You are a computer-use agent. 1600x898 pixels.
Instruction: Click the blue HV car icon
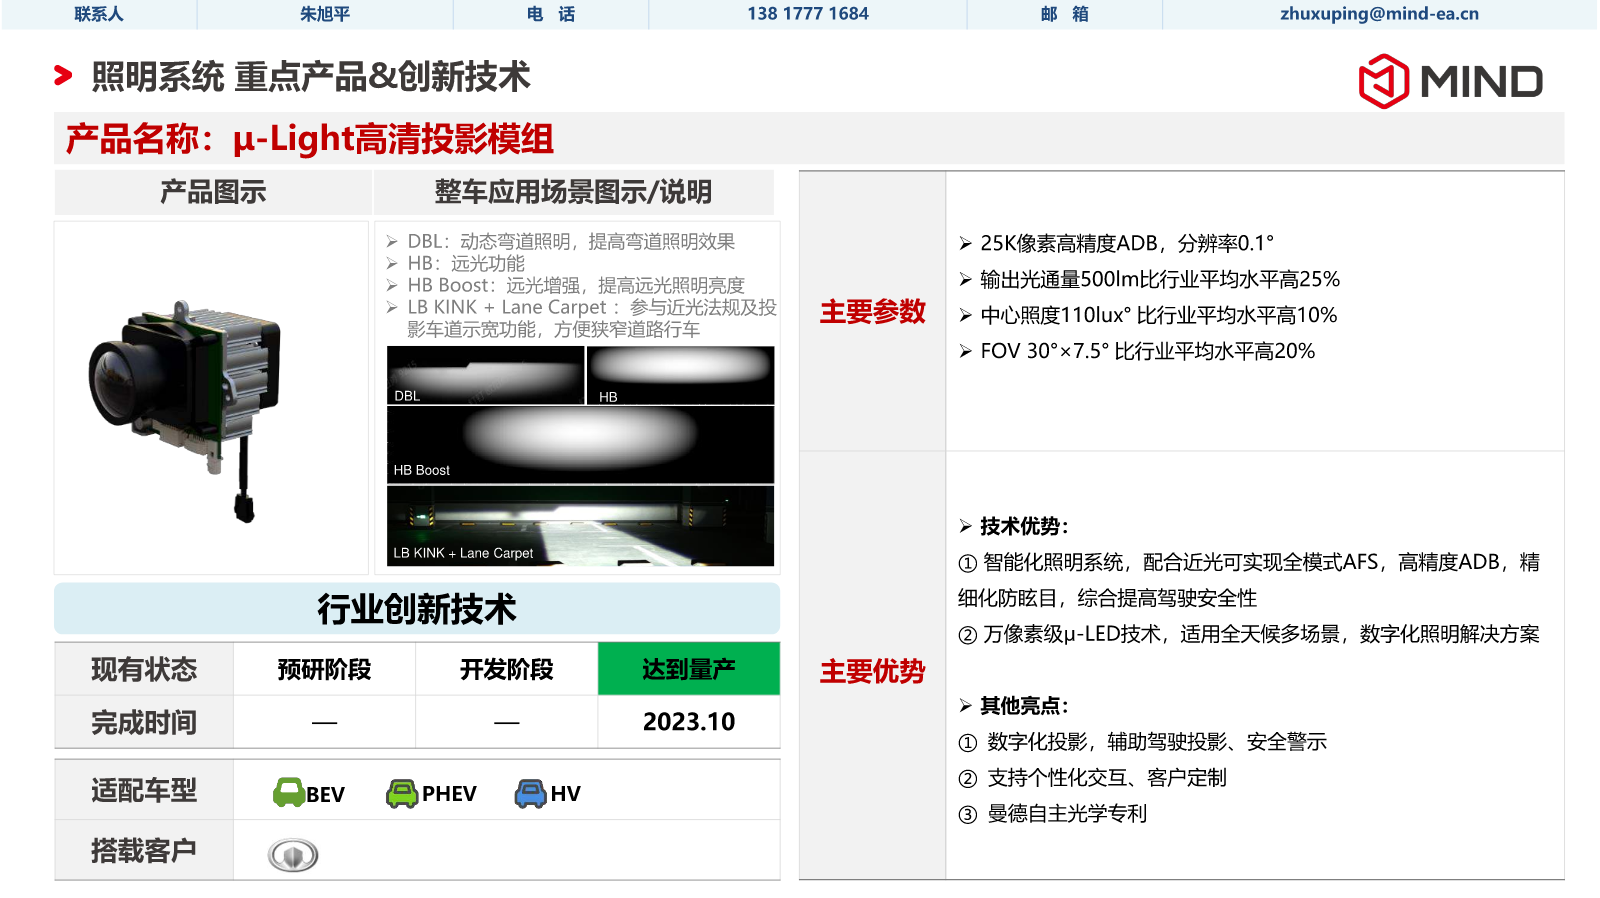(x=530, y=793)
